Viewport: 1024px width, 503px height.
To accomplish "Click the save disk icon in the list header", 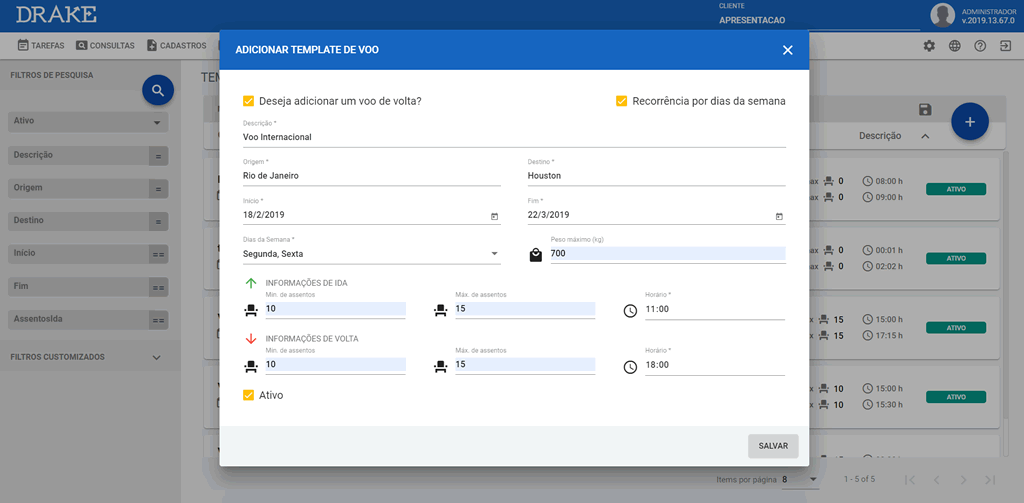I will (x=925, y=110).
